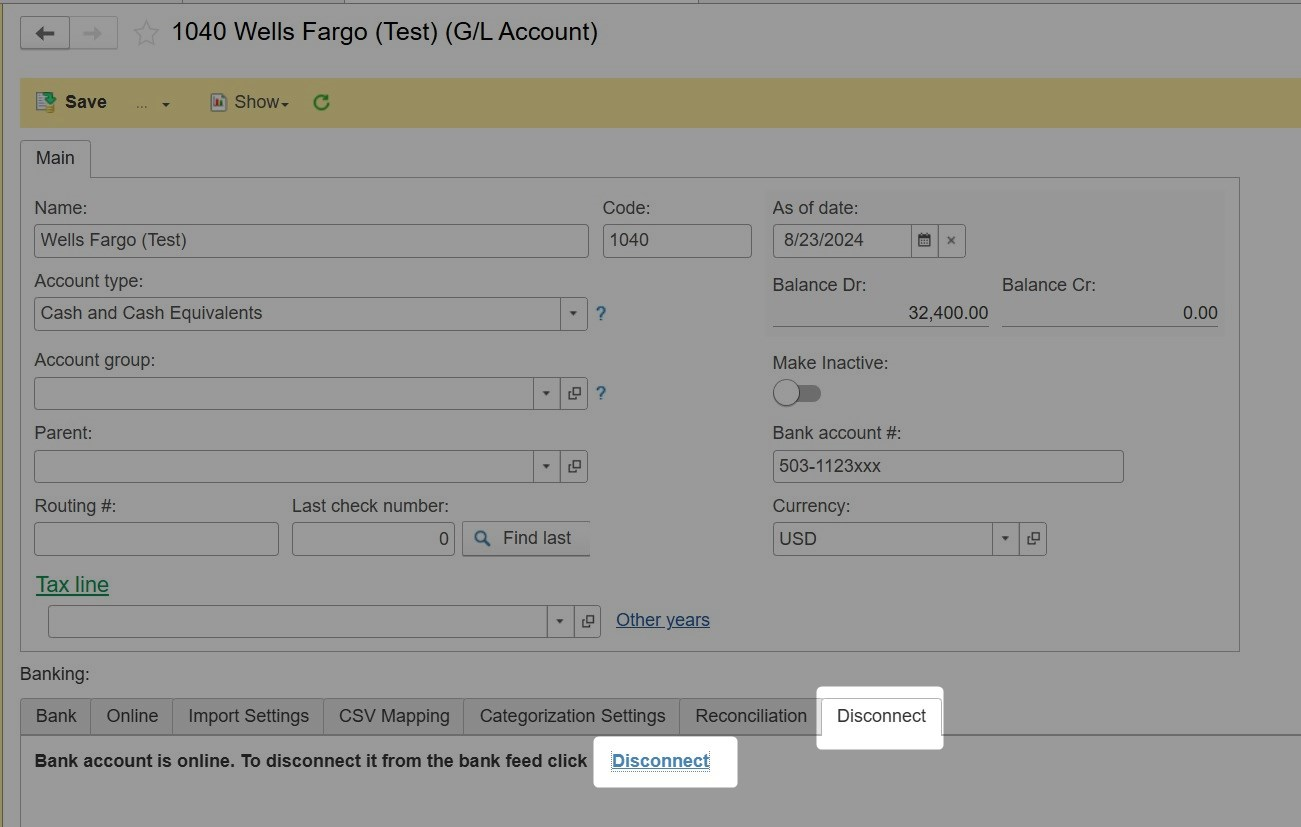The width and height of the screenshot is (1301, 827).
Task: Save the G/L account
Action: coord(71,102)
